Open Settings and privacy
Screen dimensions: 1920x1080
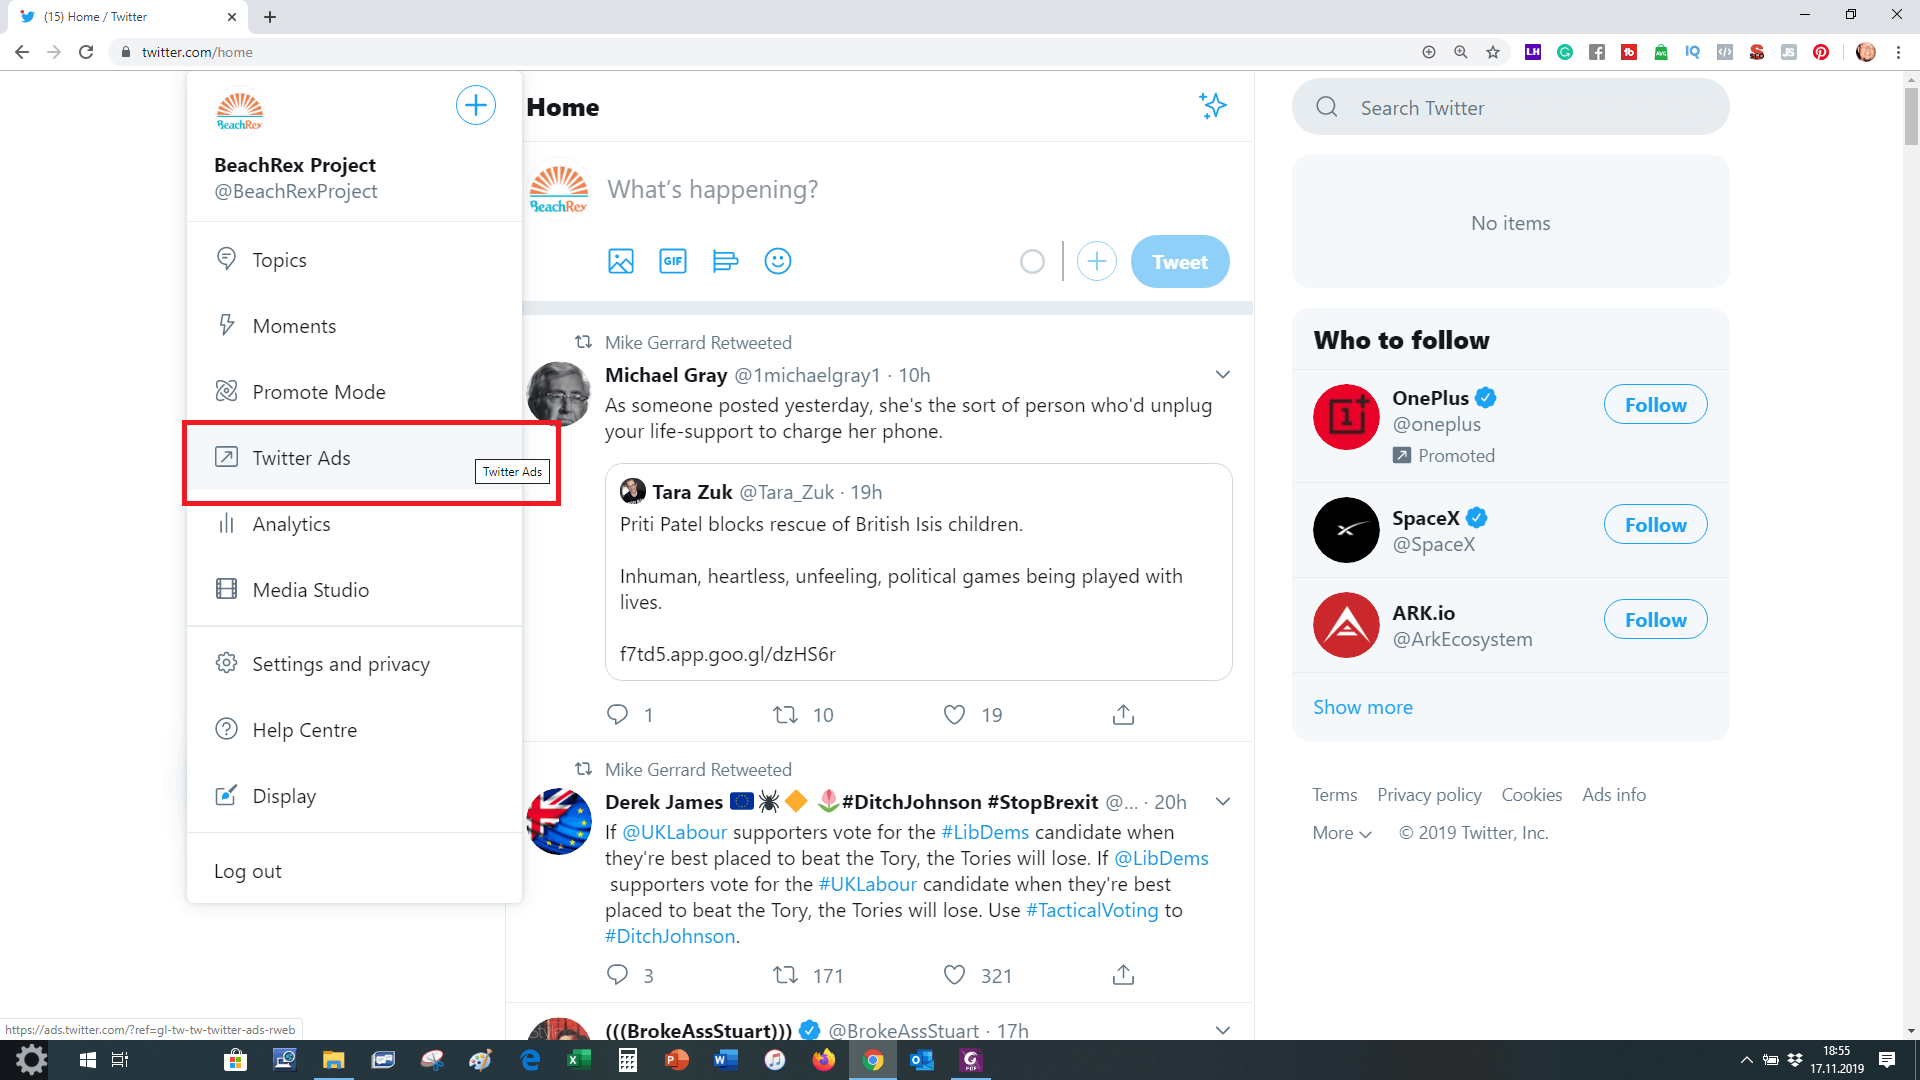[x=340, y=664]
